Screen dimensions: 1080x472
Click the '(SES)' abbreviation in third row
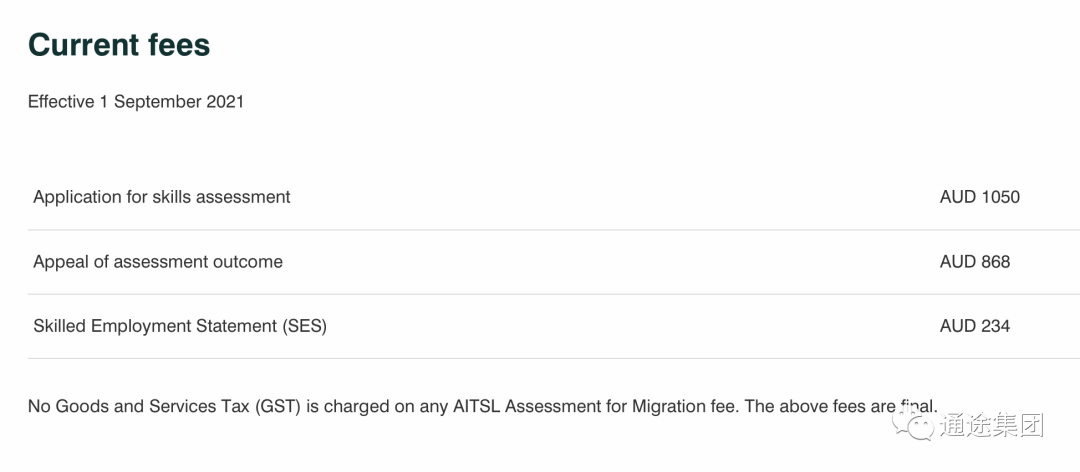click(304, 327)
